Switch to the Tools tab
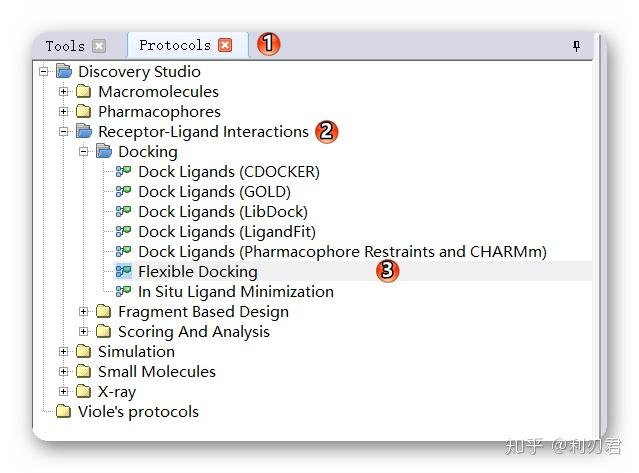 pyautogui.click(x=65, y=46)
